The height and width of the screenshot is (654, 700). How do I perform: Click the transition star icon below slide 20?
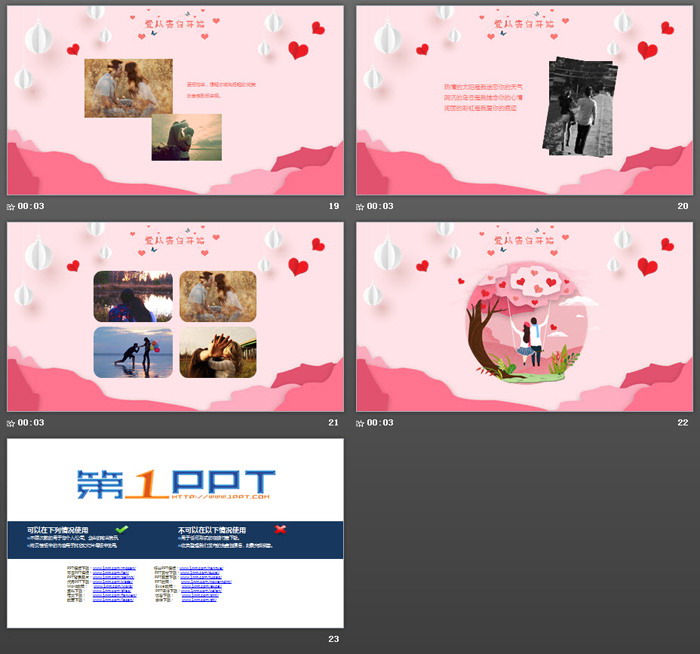point(360,206)
